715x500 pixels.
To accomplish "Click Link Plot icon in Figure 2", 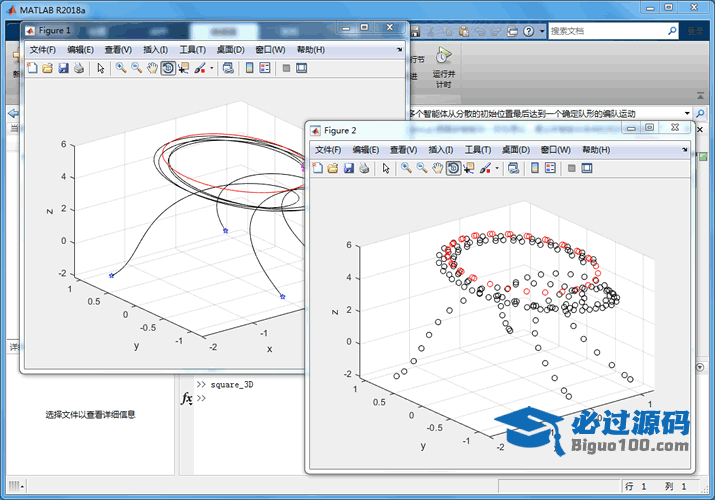I will pyautogui.click(x=513, y=168).
